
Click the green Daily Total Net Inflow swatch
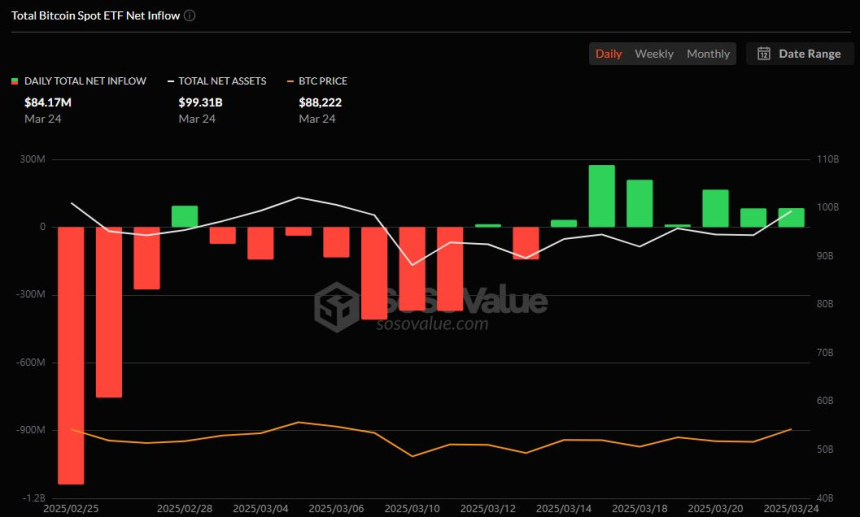tap(15, 81)
